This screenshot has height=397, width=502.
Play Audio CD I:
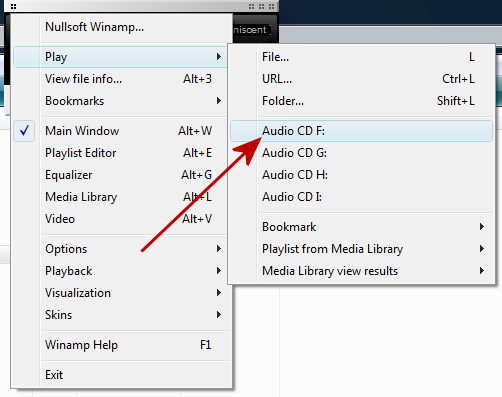(361, 197)
